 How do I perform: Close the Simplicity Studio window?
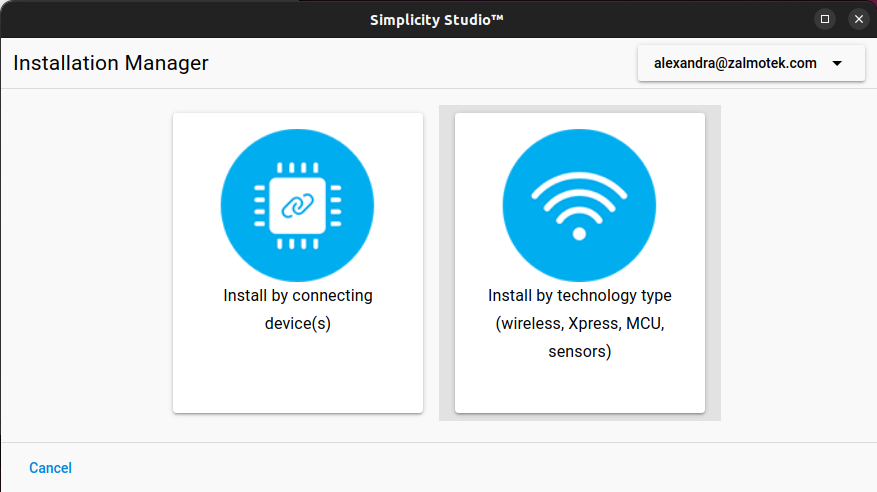[859, 19]
